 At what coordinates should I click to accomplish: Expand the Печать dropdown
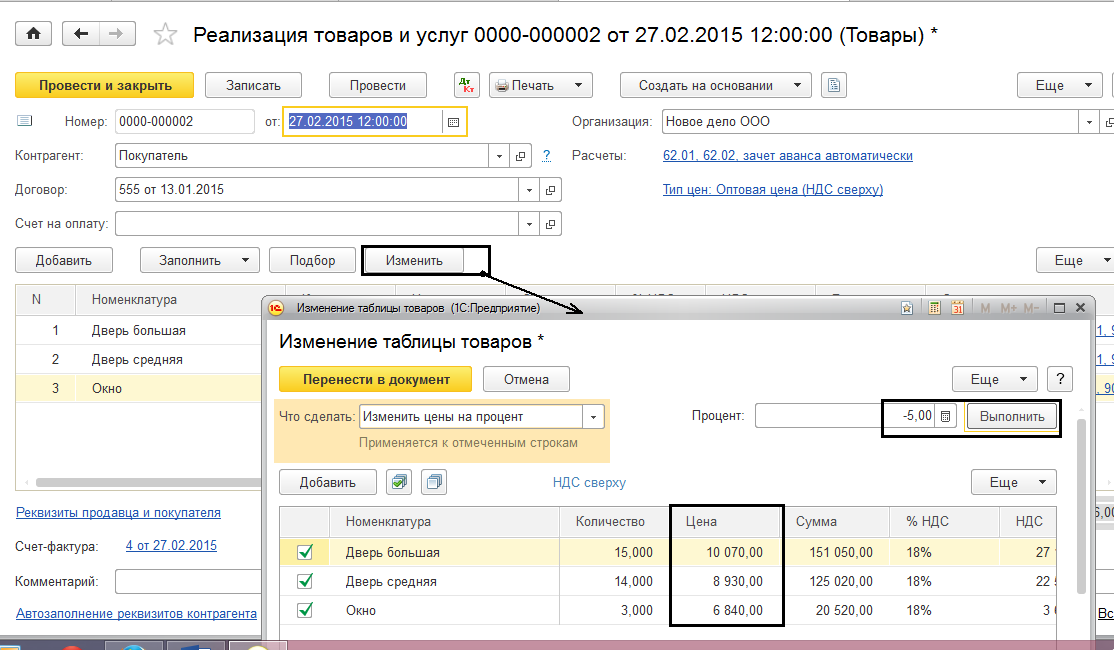[578, 85]
